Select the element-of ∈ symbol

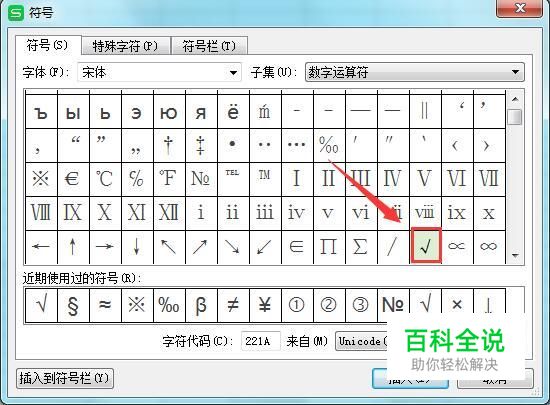click(297, 247)
